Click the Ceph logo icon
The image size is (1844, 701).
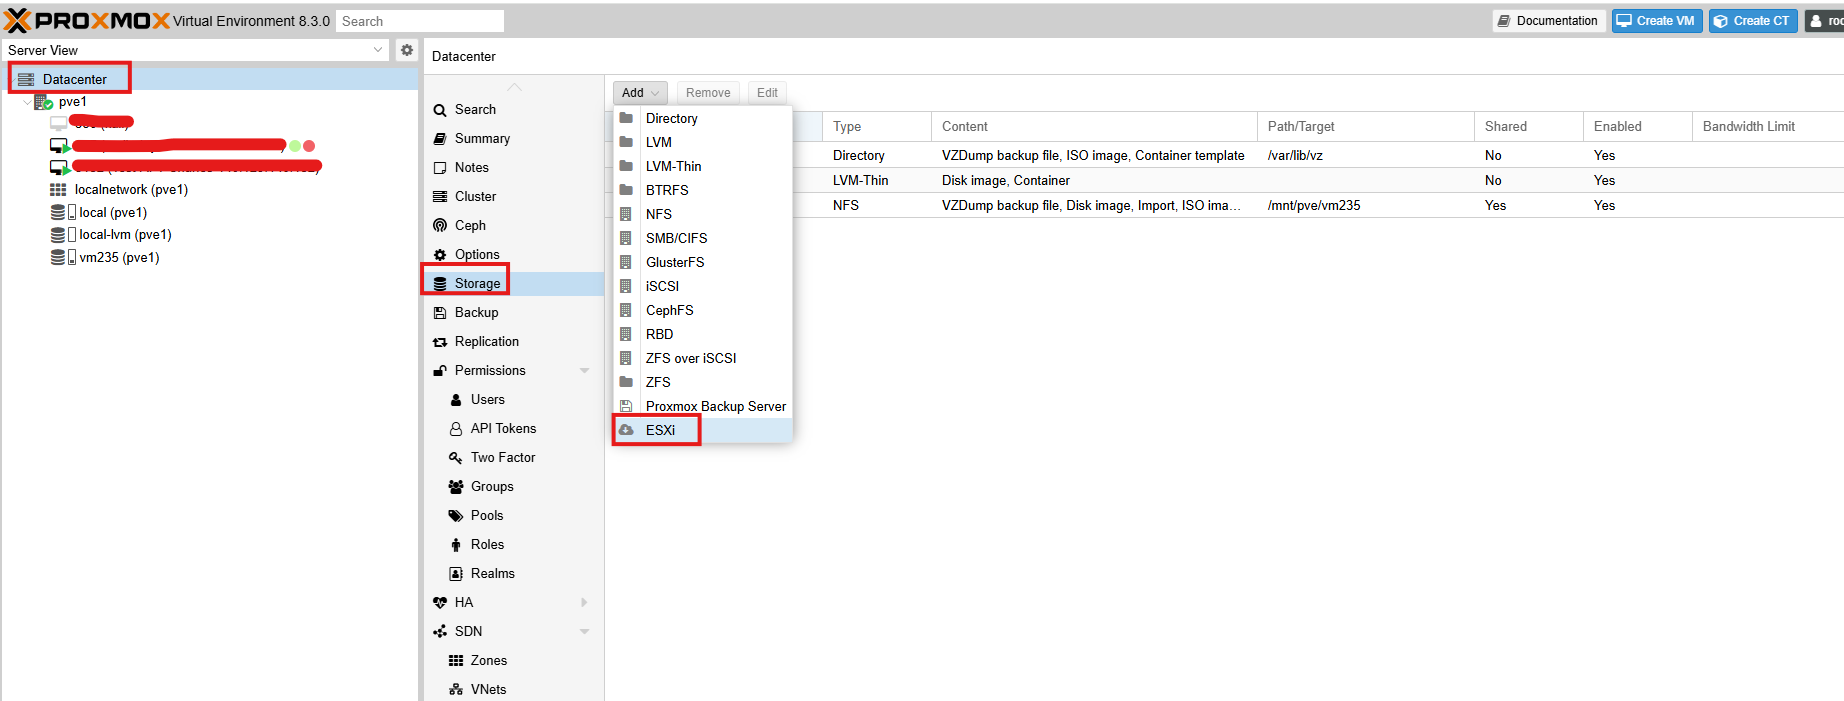(440, 226)
